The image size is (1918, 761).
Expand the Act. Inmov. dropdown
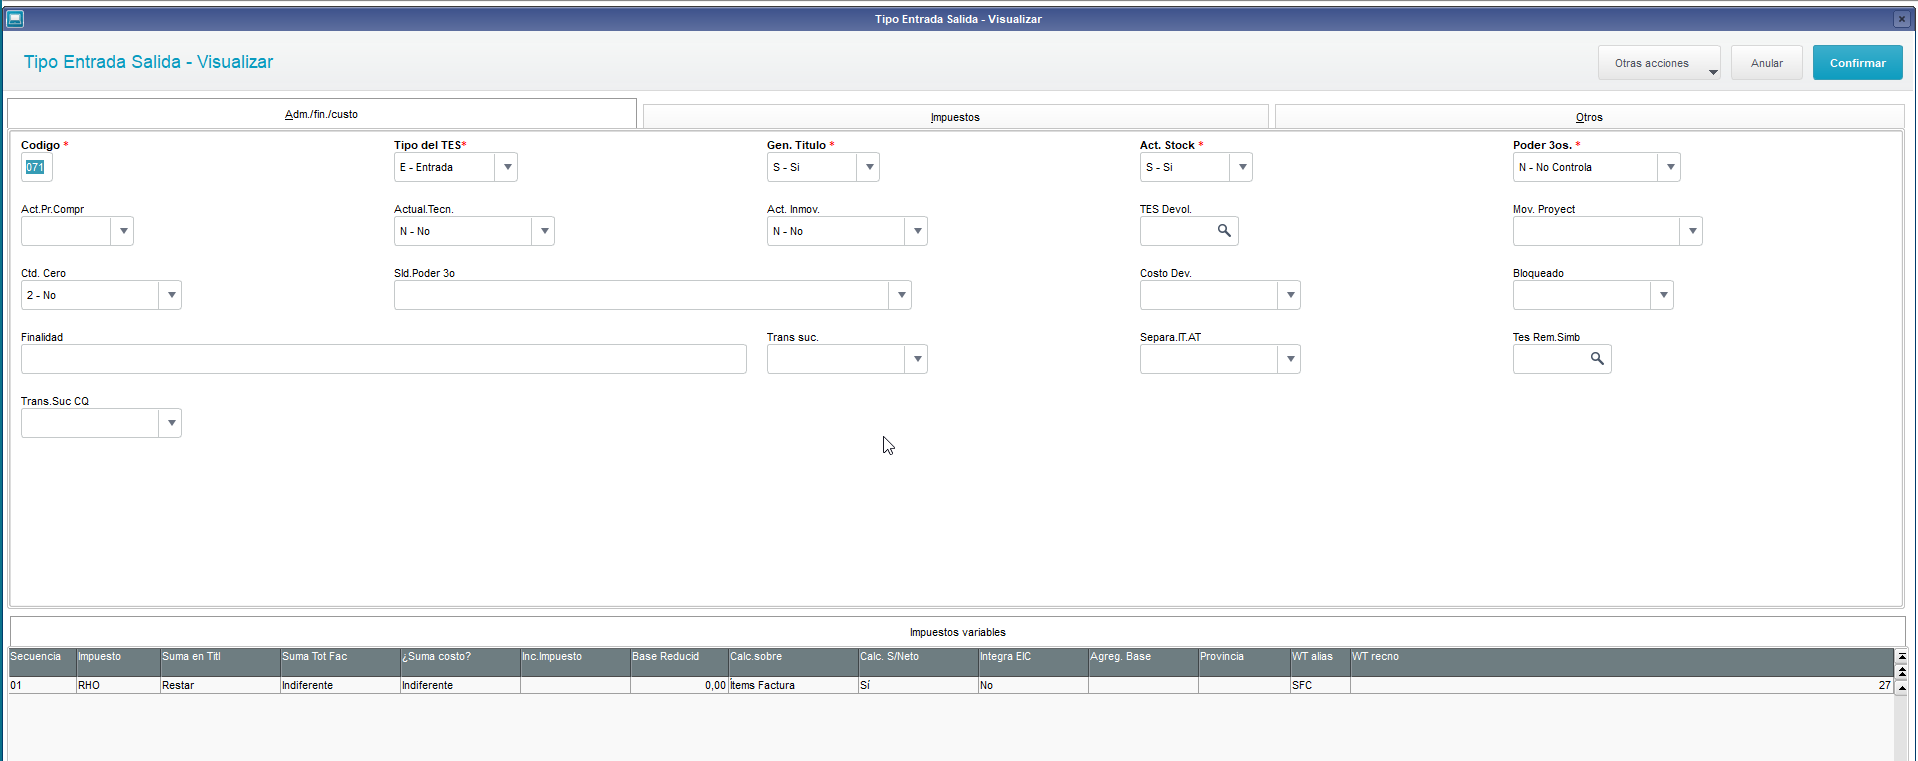tap(917, 231)
